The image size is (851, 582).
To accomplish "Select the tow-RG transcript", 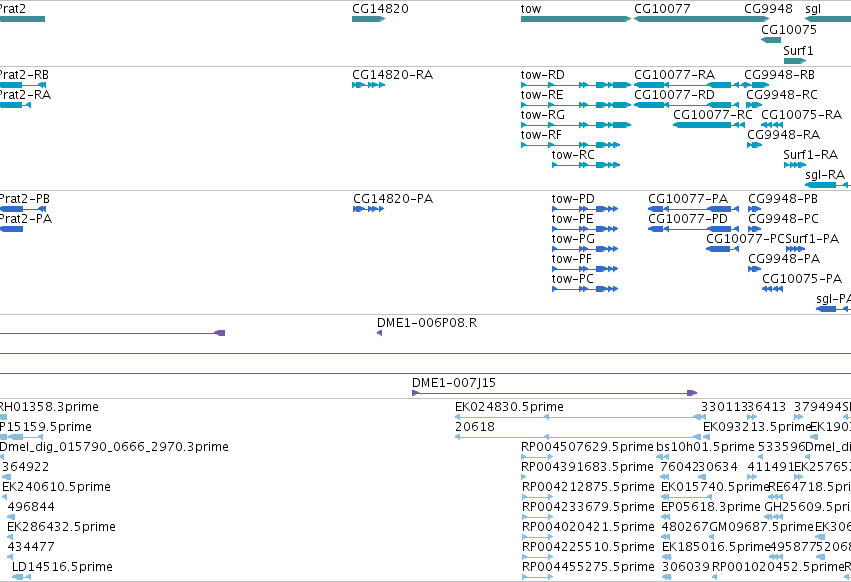I will click(x=576, y=125).
